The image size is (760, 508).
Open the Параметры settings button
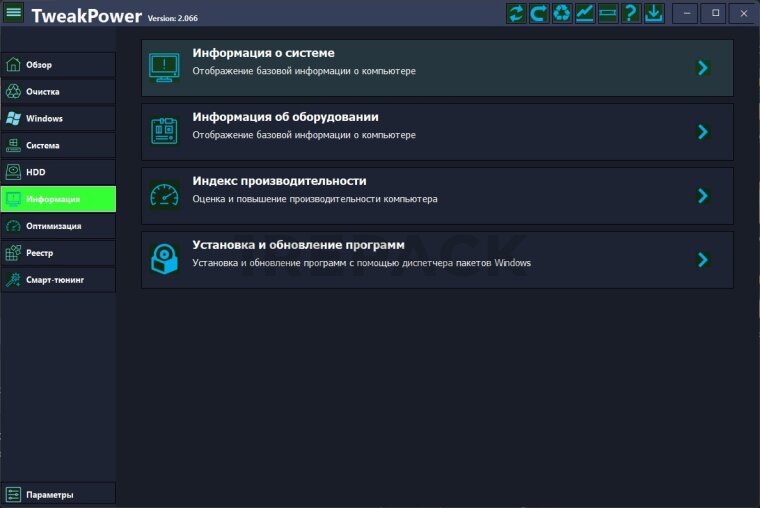58,494
